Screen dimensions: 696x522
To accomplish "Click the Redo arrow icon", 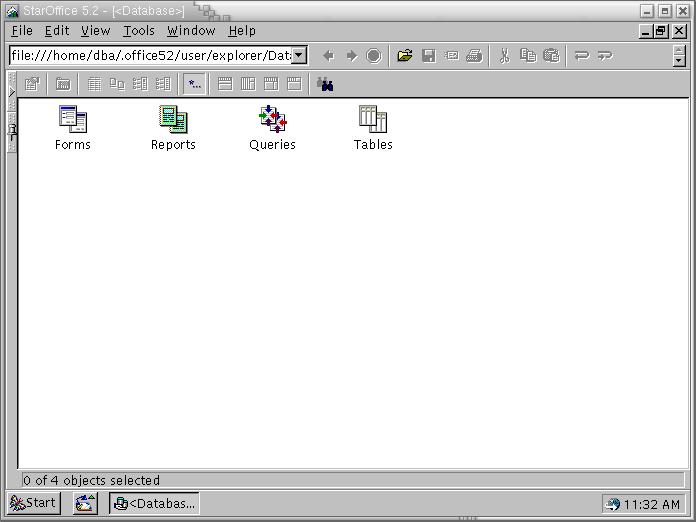I will (x=605, y=56).
